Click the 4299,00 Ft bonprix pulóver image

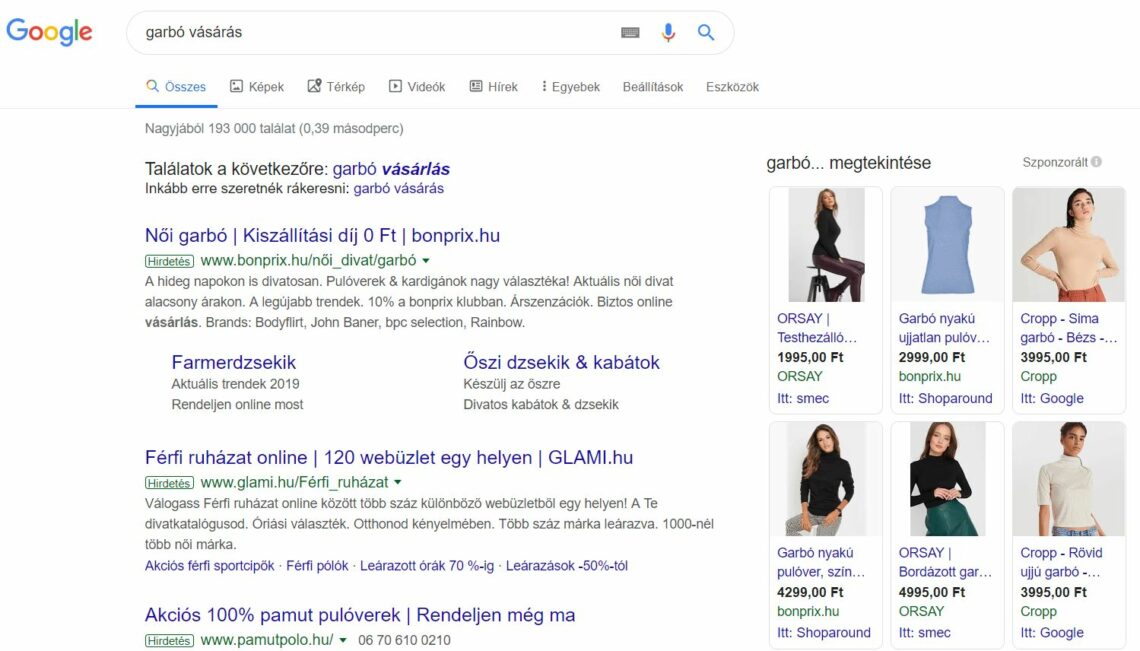point(826,479)
